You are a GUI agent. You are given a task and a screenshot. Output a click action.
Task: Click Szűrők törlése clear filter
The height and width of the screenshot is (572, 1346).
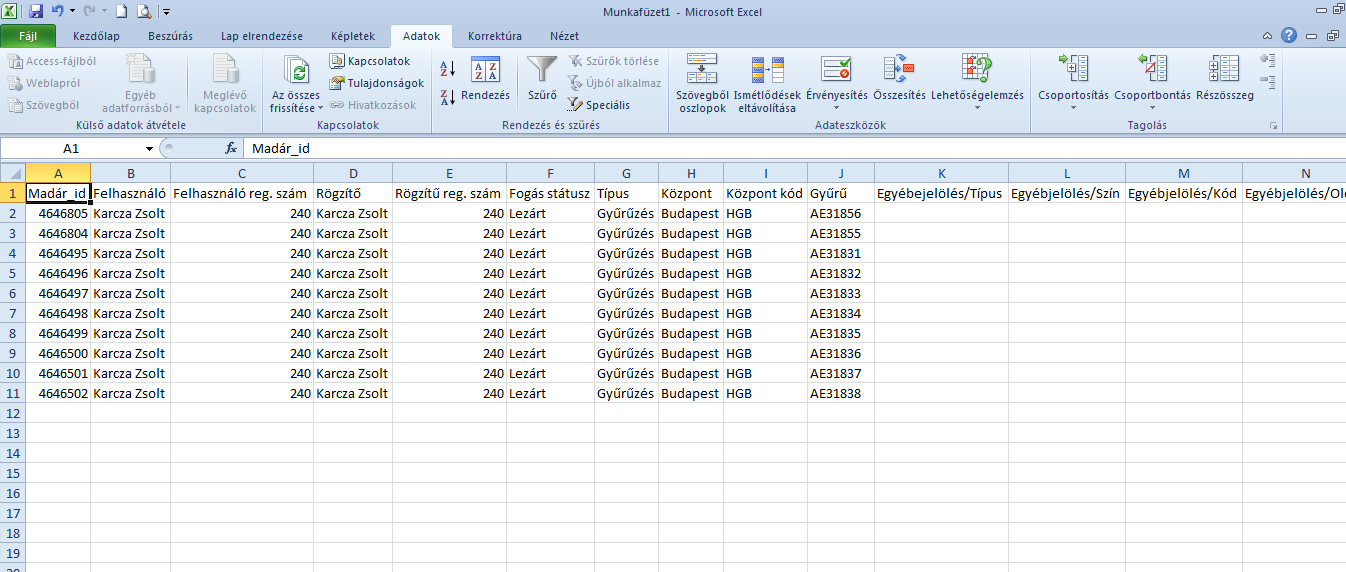(614, 61)
